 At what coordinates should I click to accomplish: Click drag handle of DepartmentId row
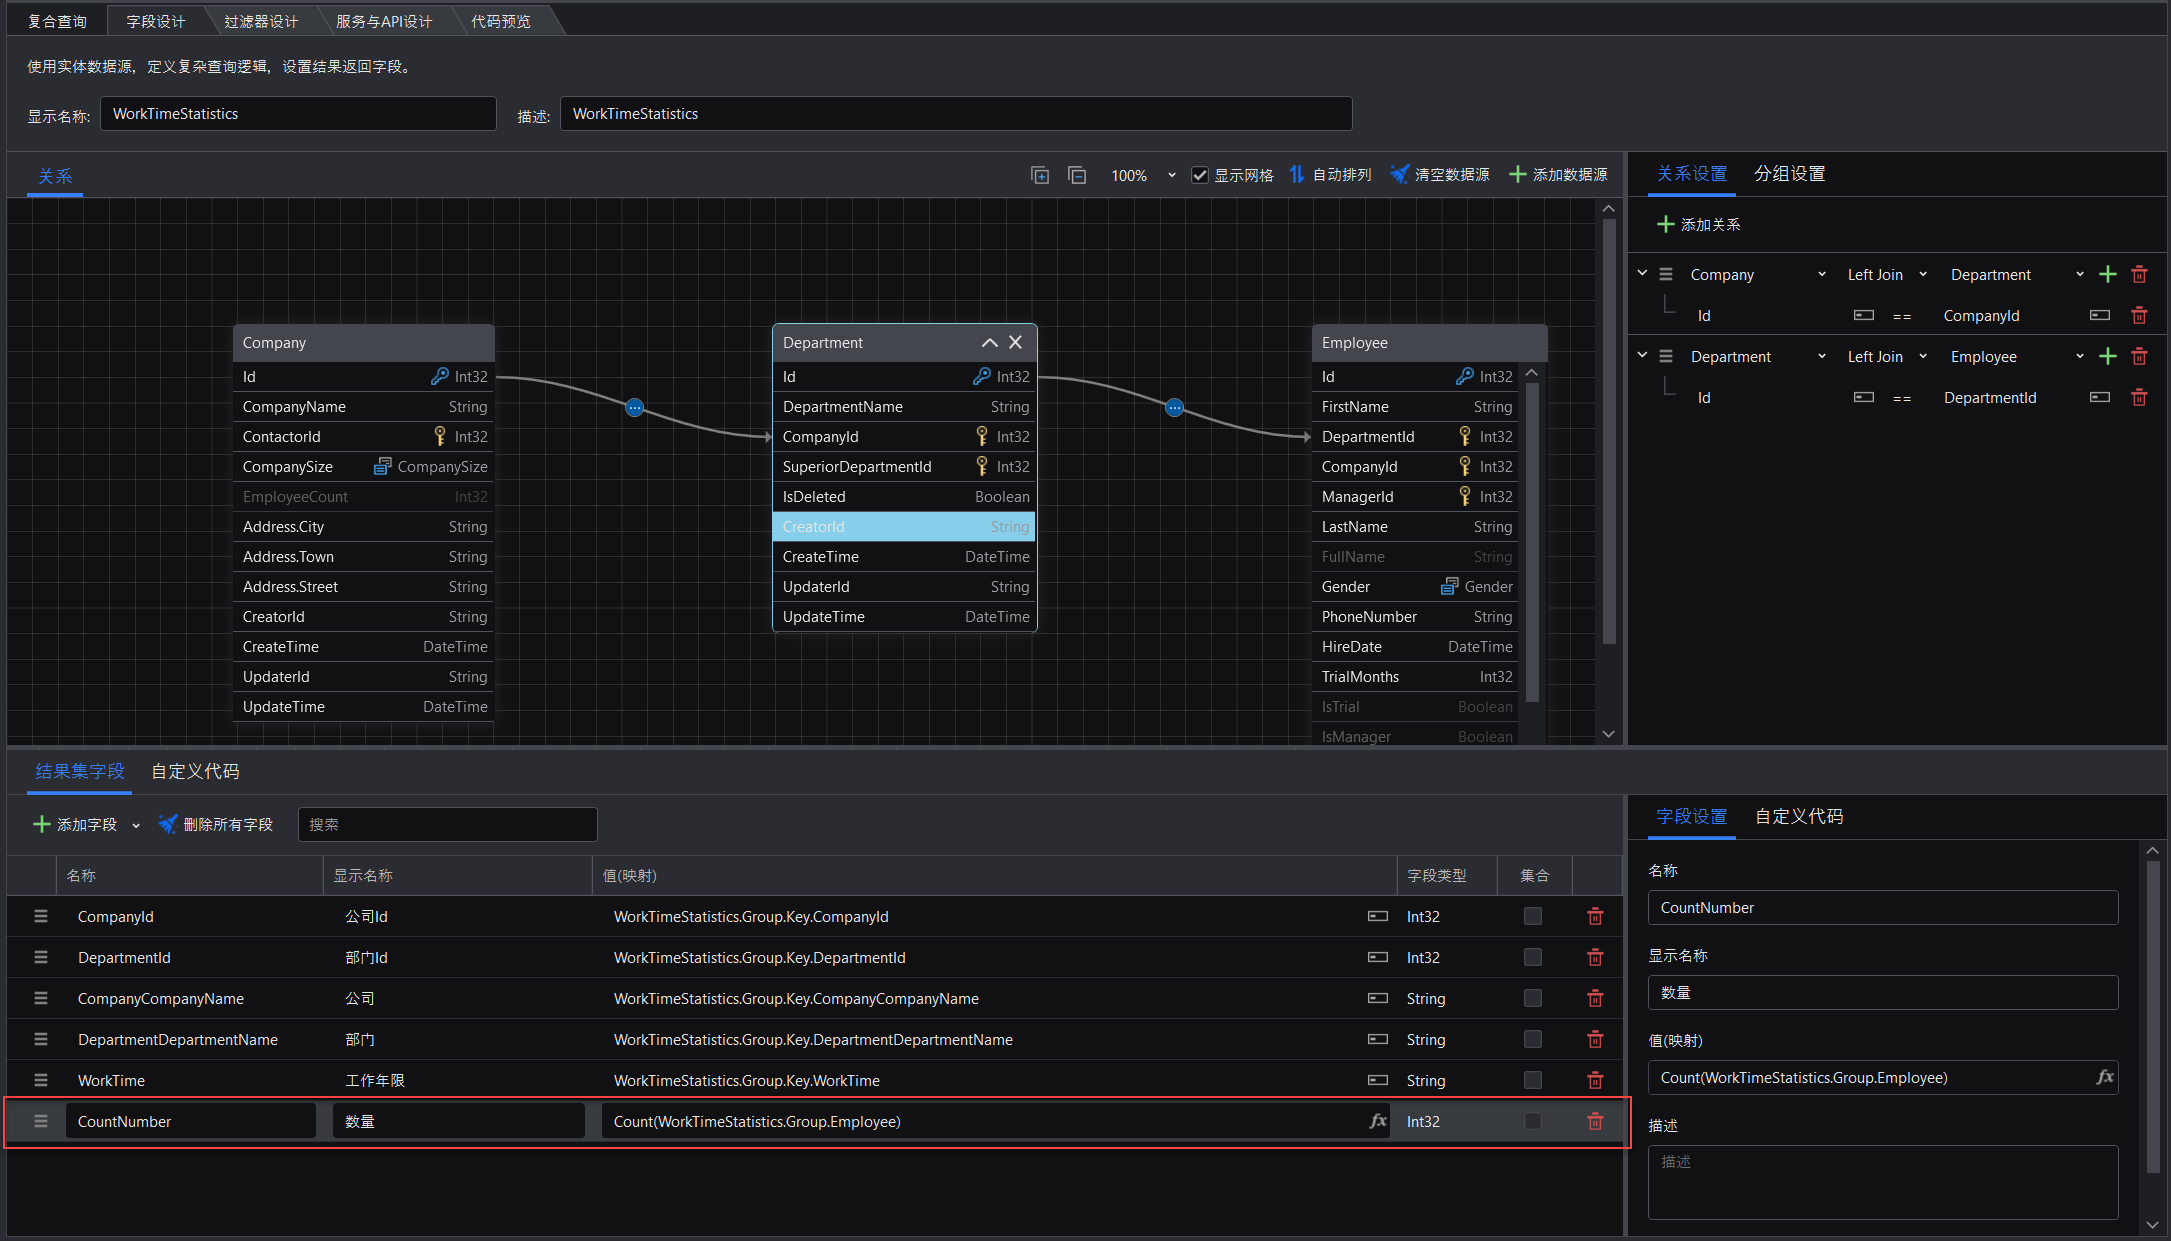coord(41,957)
